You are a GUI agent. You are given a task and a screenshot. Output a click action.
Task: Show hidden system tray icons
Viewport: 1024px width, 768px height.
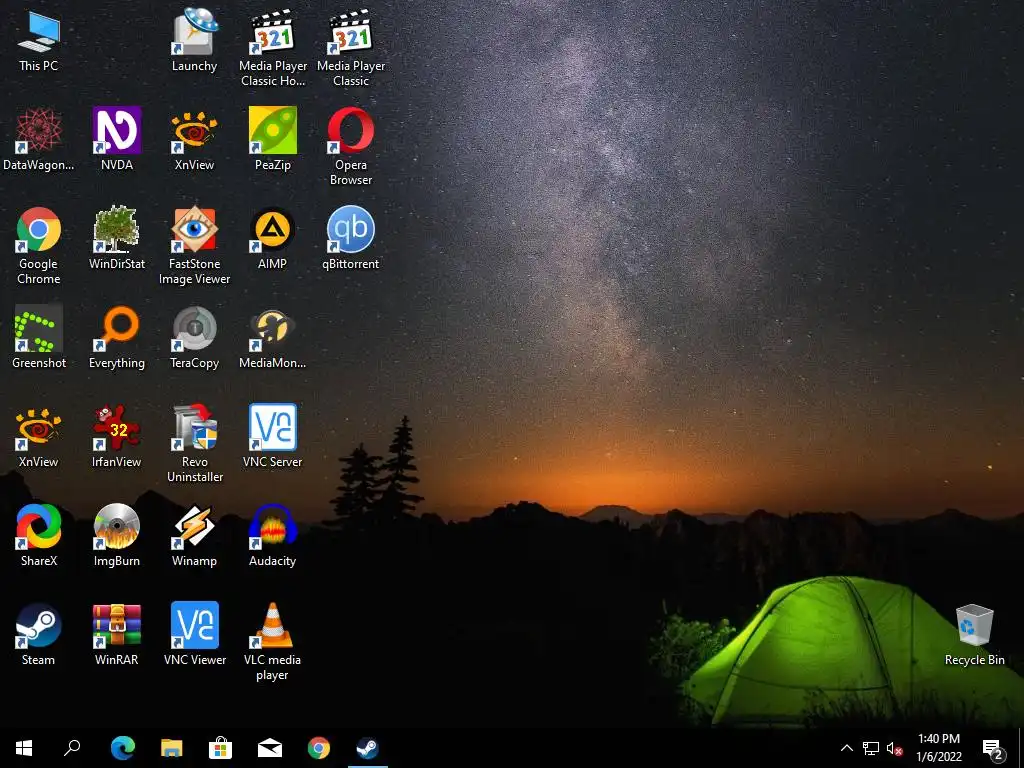tap(846, 748)
